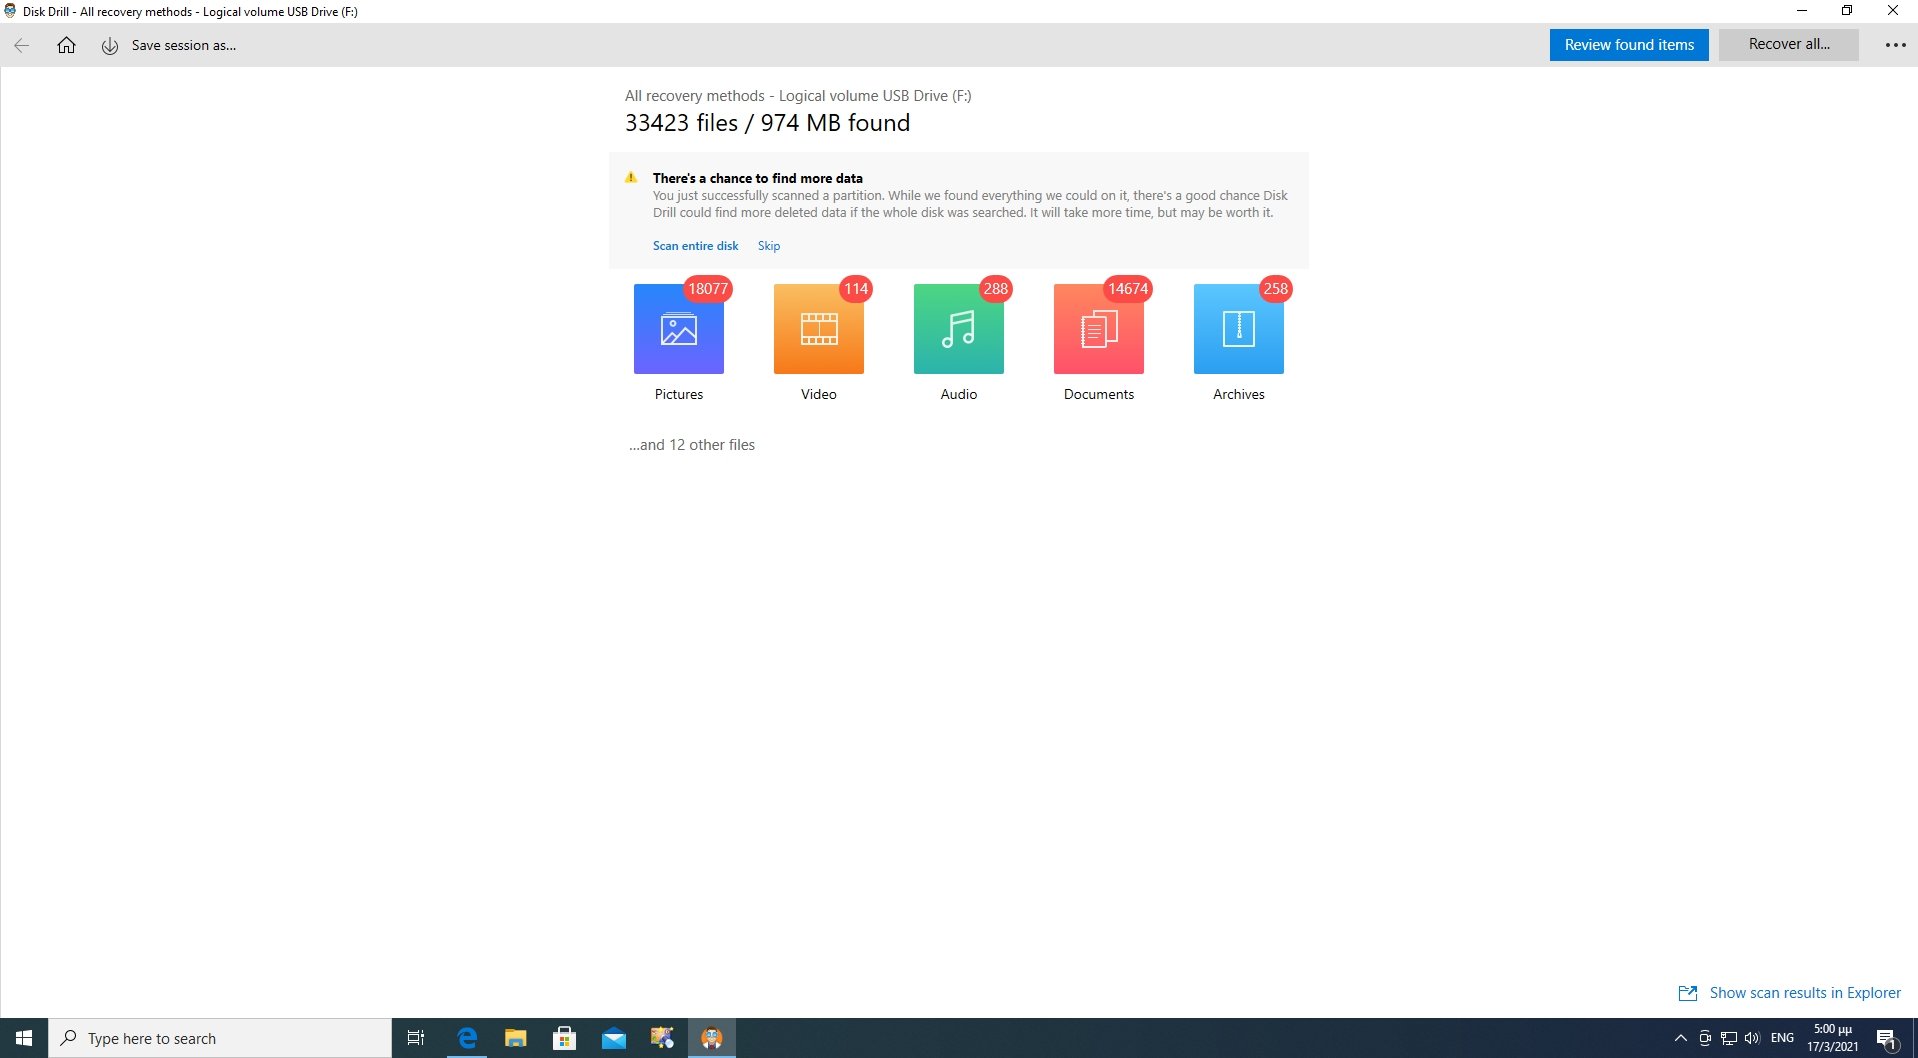Image resolution: width=1918 pixels, height=1058 pixels.
Task: Open the Windows Start menu
Action: 24,1038
